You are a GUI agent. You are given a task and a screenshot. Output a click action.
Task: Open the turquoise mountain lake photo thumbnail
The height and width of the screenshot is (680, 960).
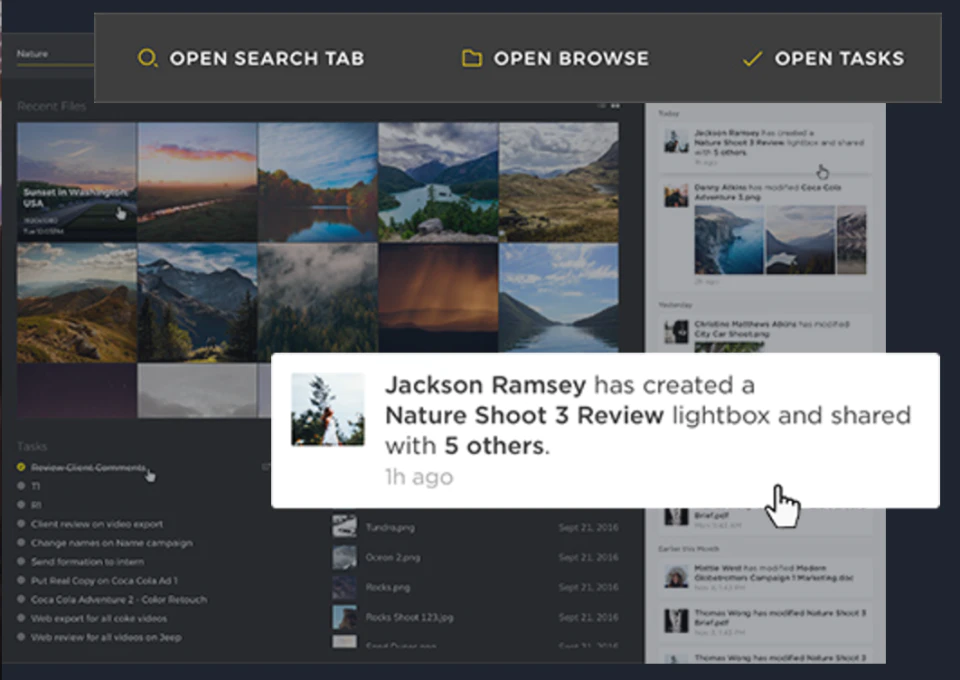(438, 181)
